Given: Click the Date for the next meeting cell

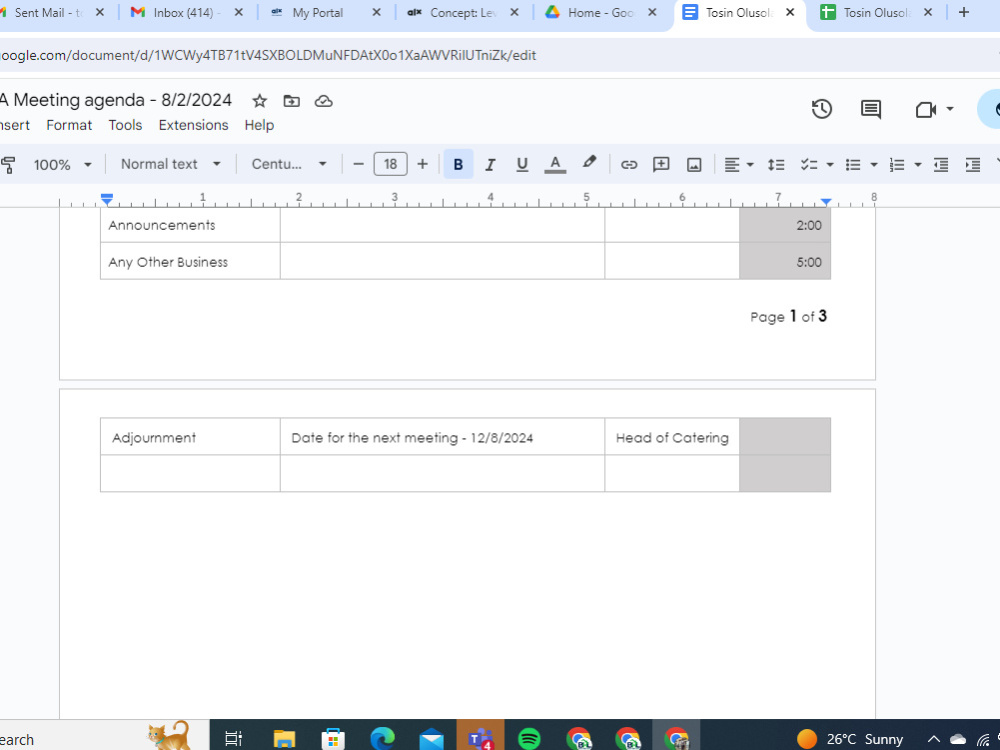Looking at the screenshot, I should coord(442,437).
